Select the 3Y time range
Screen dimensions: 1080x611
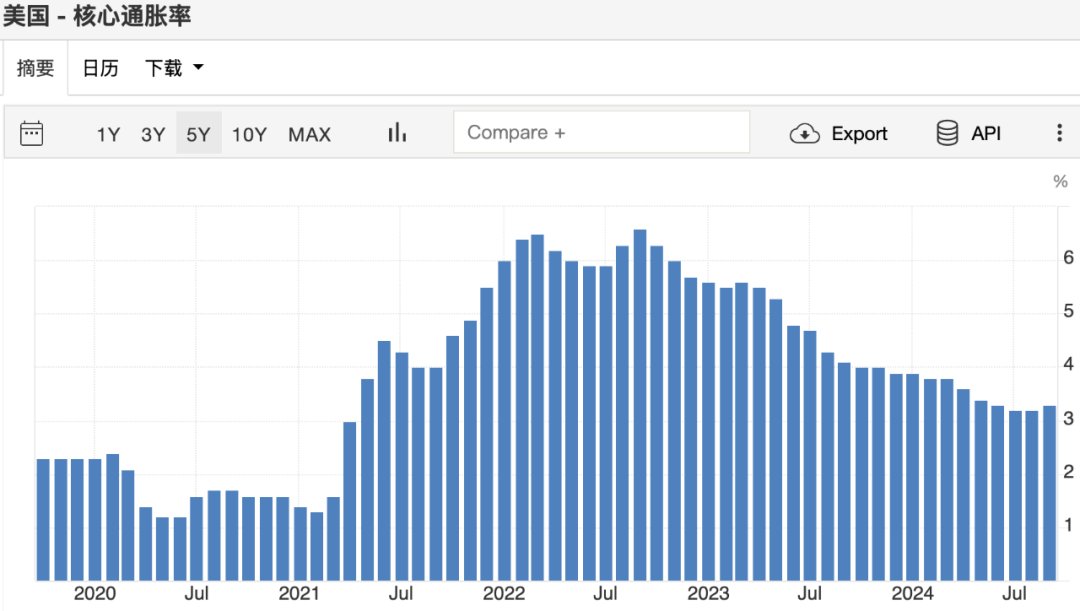153,134
